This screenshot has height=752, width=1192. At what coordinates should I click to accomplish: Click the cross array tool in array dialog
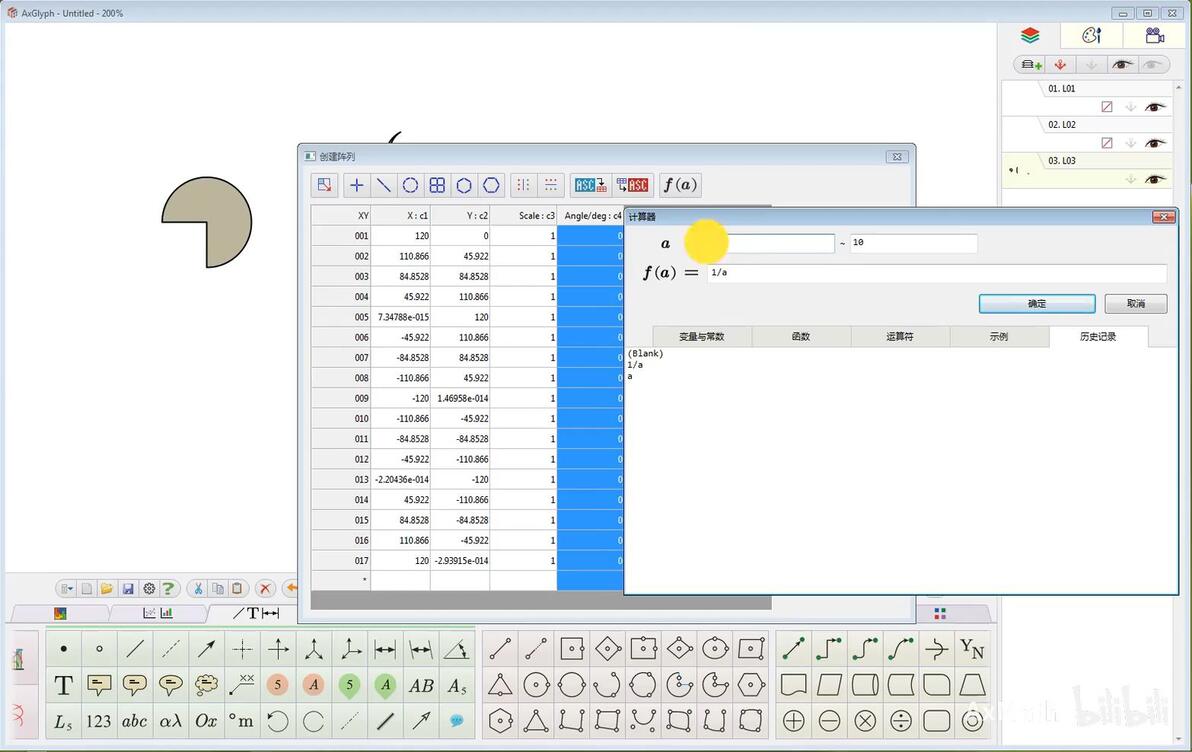pyautogui.click(x=357, y=185)
